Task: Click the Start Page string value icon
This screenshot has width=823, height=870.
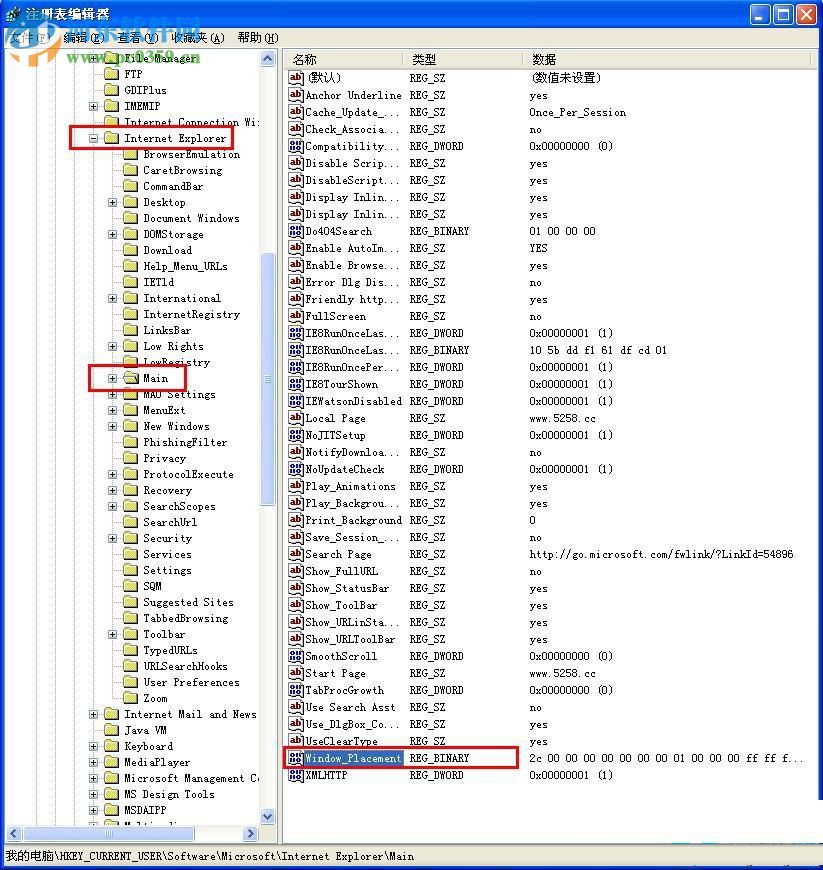Action: (295, 673)
